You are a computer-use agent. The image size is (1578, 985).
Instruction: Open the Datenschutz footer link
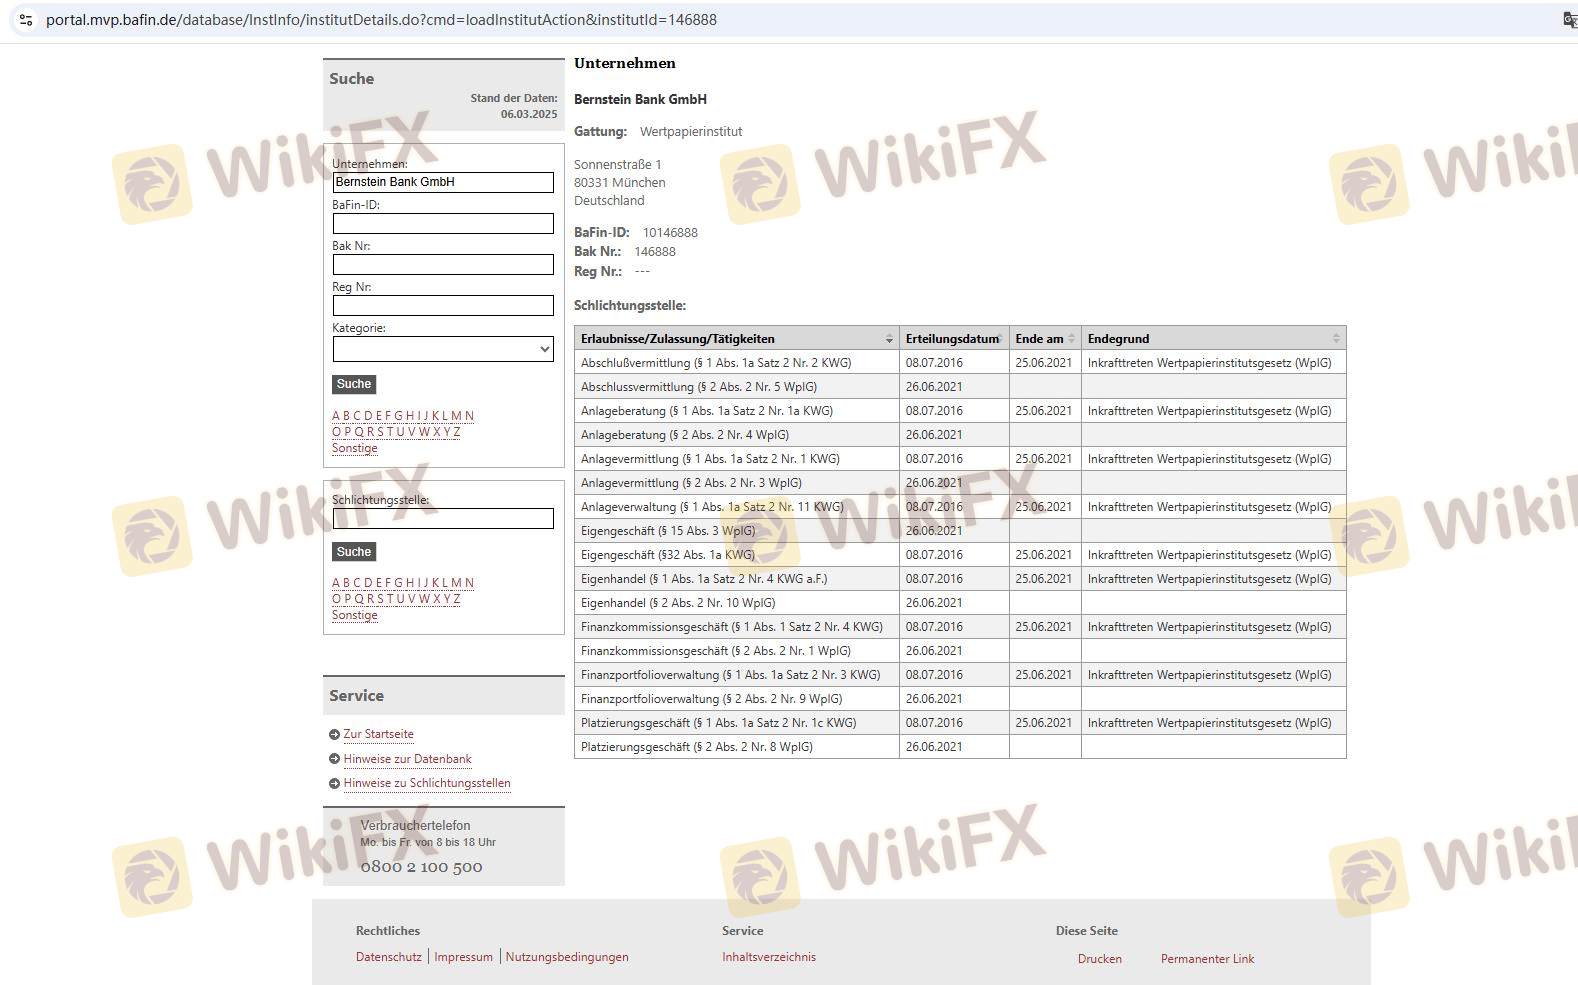(388, 957)
